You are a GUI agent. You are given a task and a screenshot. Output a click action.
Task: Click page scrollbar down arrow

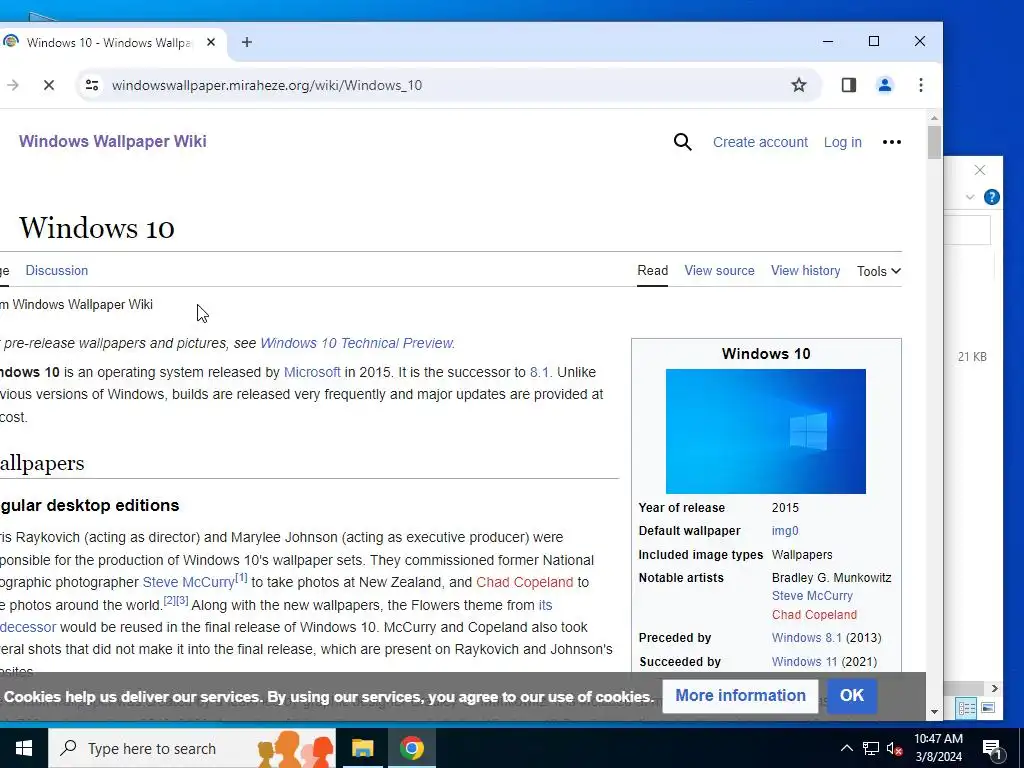point(934,712)
